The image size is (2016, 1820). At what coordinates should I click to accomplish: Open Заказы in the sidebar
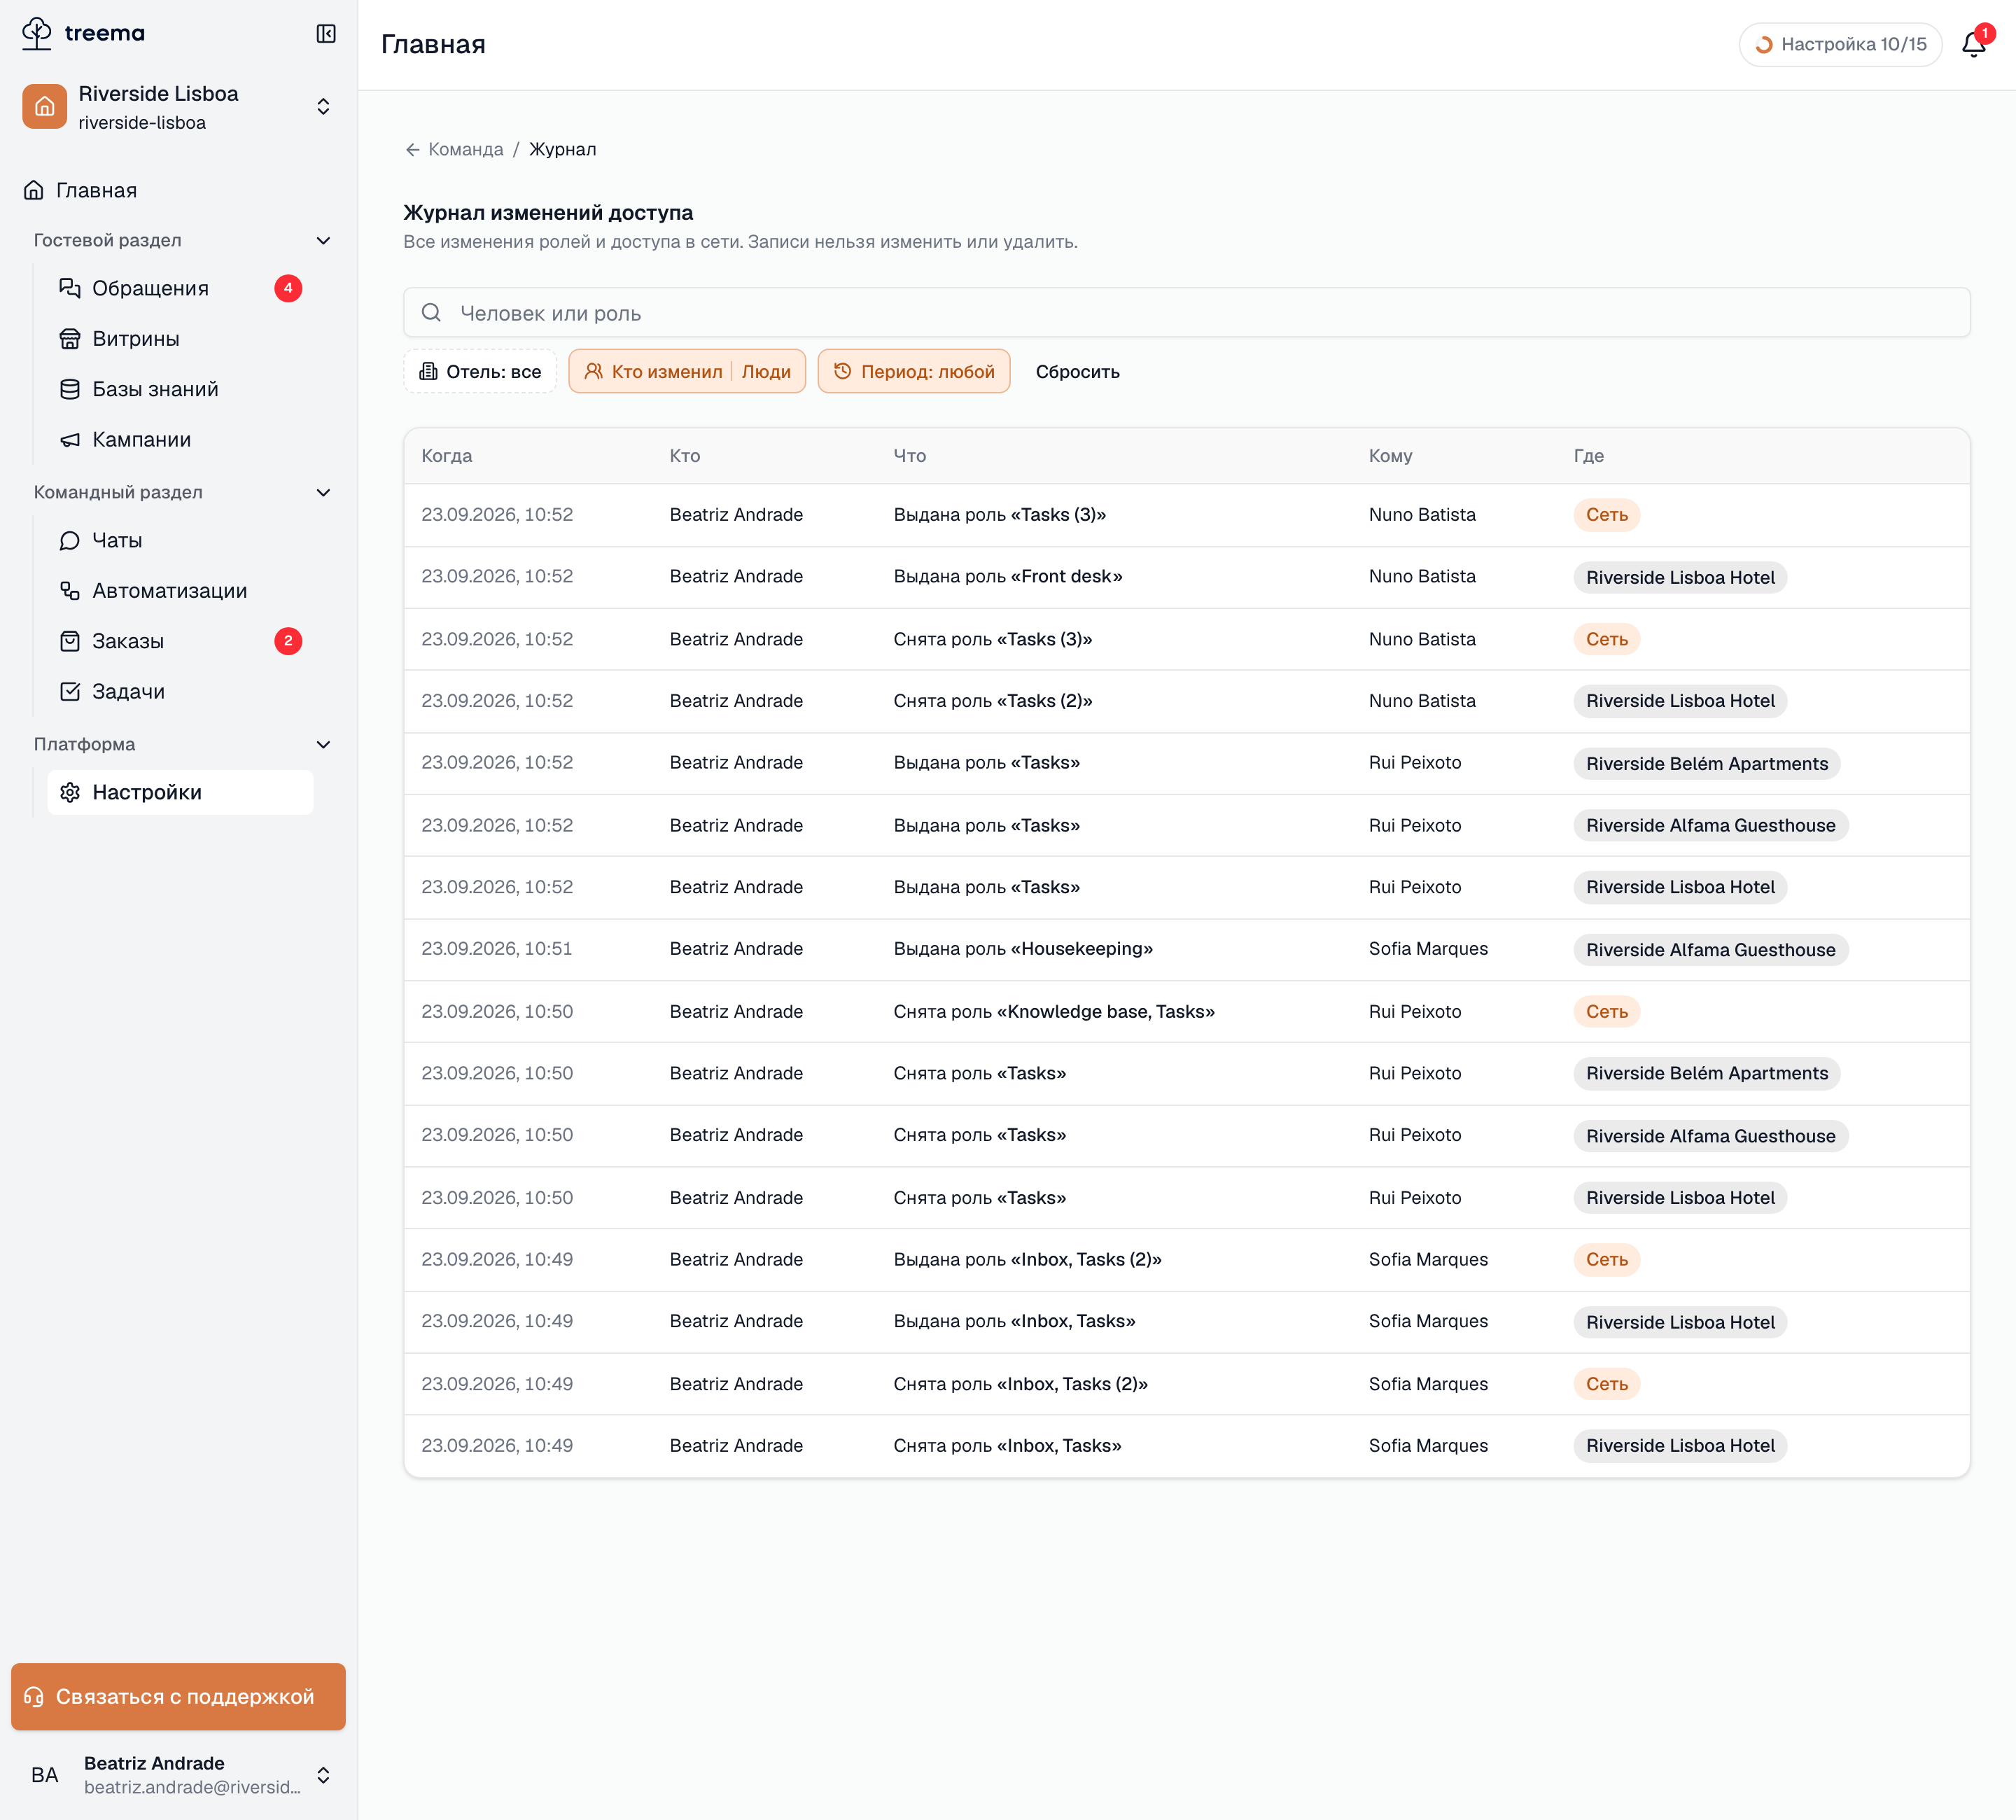[180, 641]
